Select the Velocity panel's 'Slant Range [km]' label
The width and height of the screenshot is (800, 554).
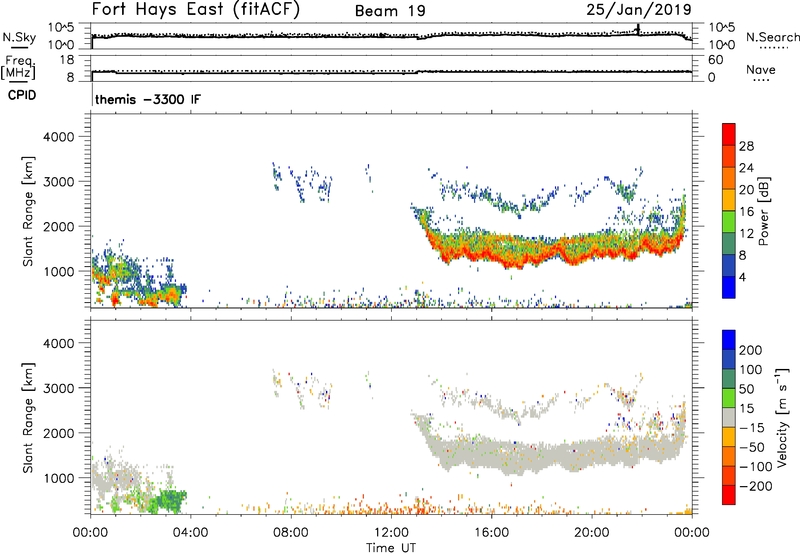[28, 417]
